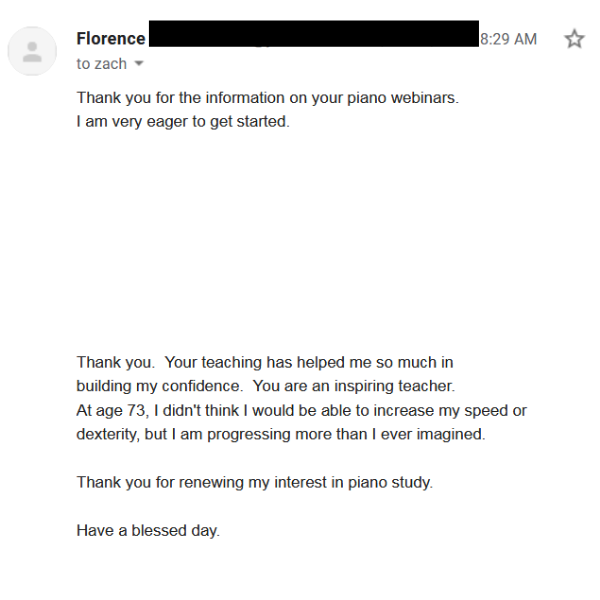Screen dimensions: 600x600
Task: Click the 8:29 AM timestamp
Action: (508, 39)
